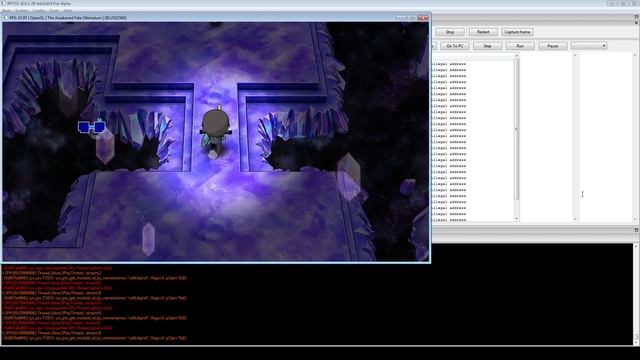Viewport: 640px width, 360px height.
Task: Open the thread selection dropdown beside Pause
Action: (x=589, y=46)
